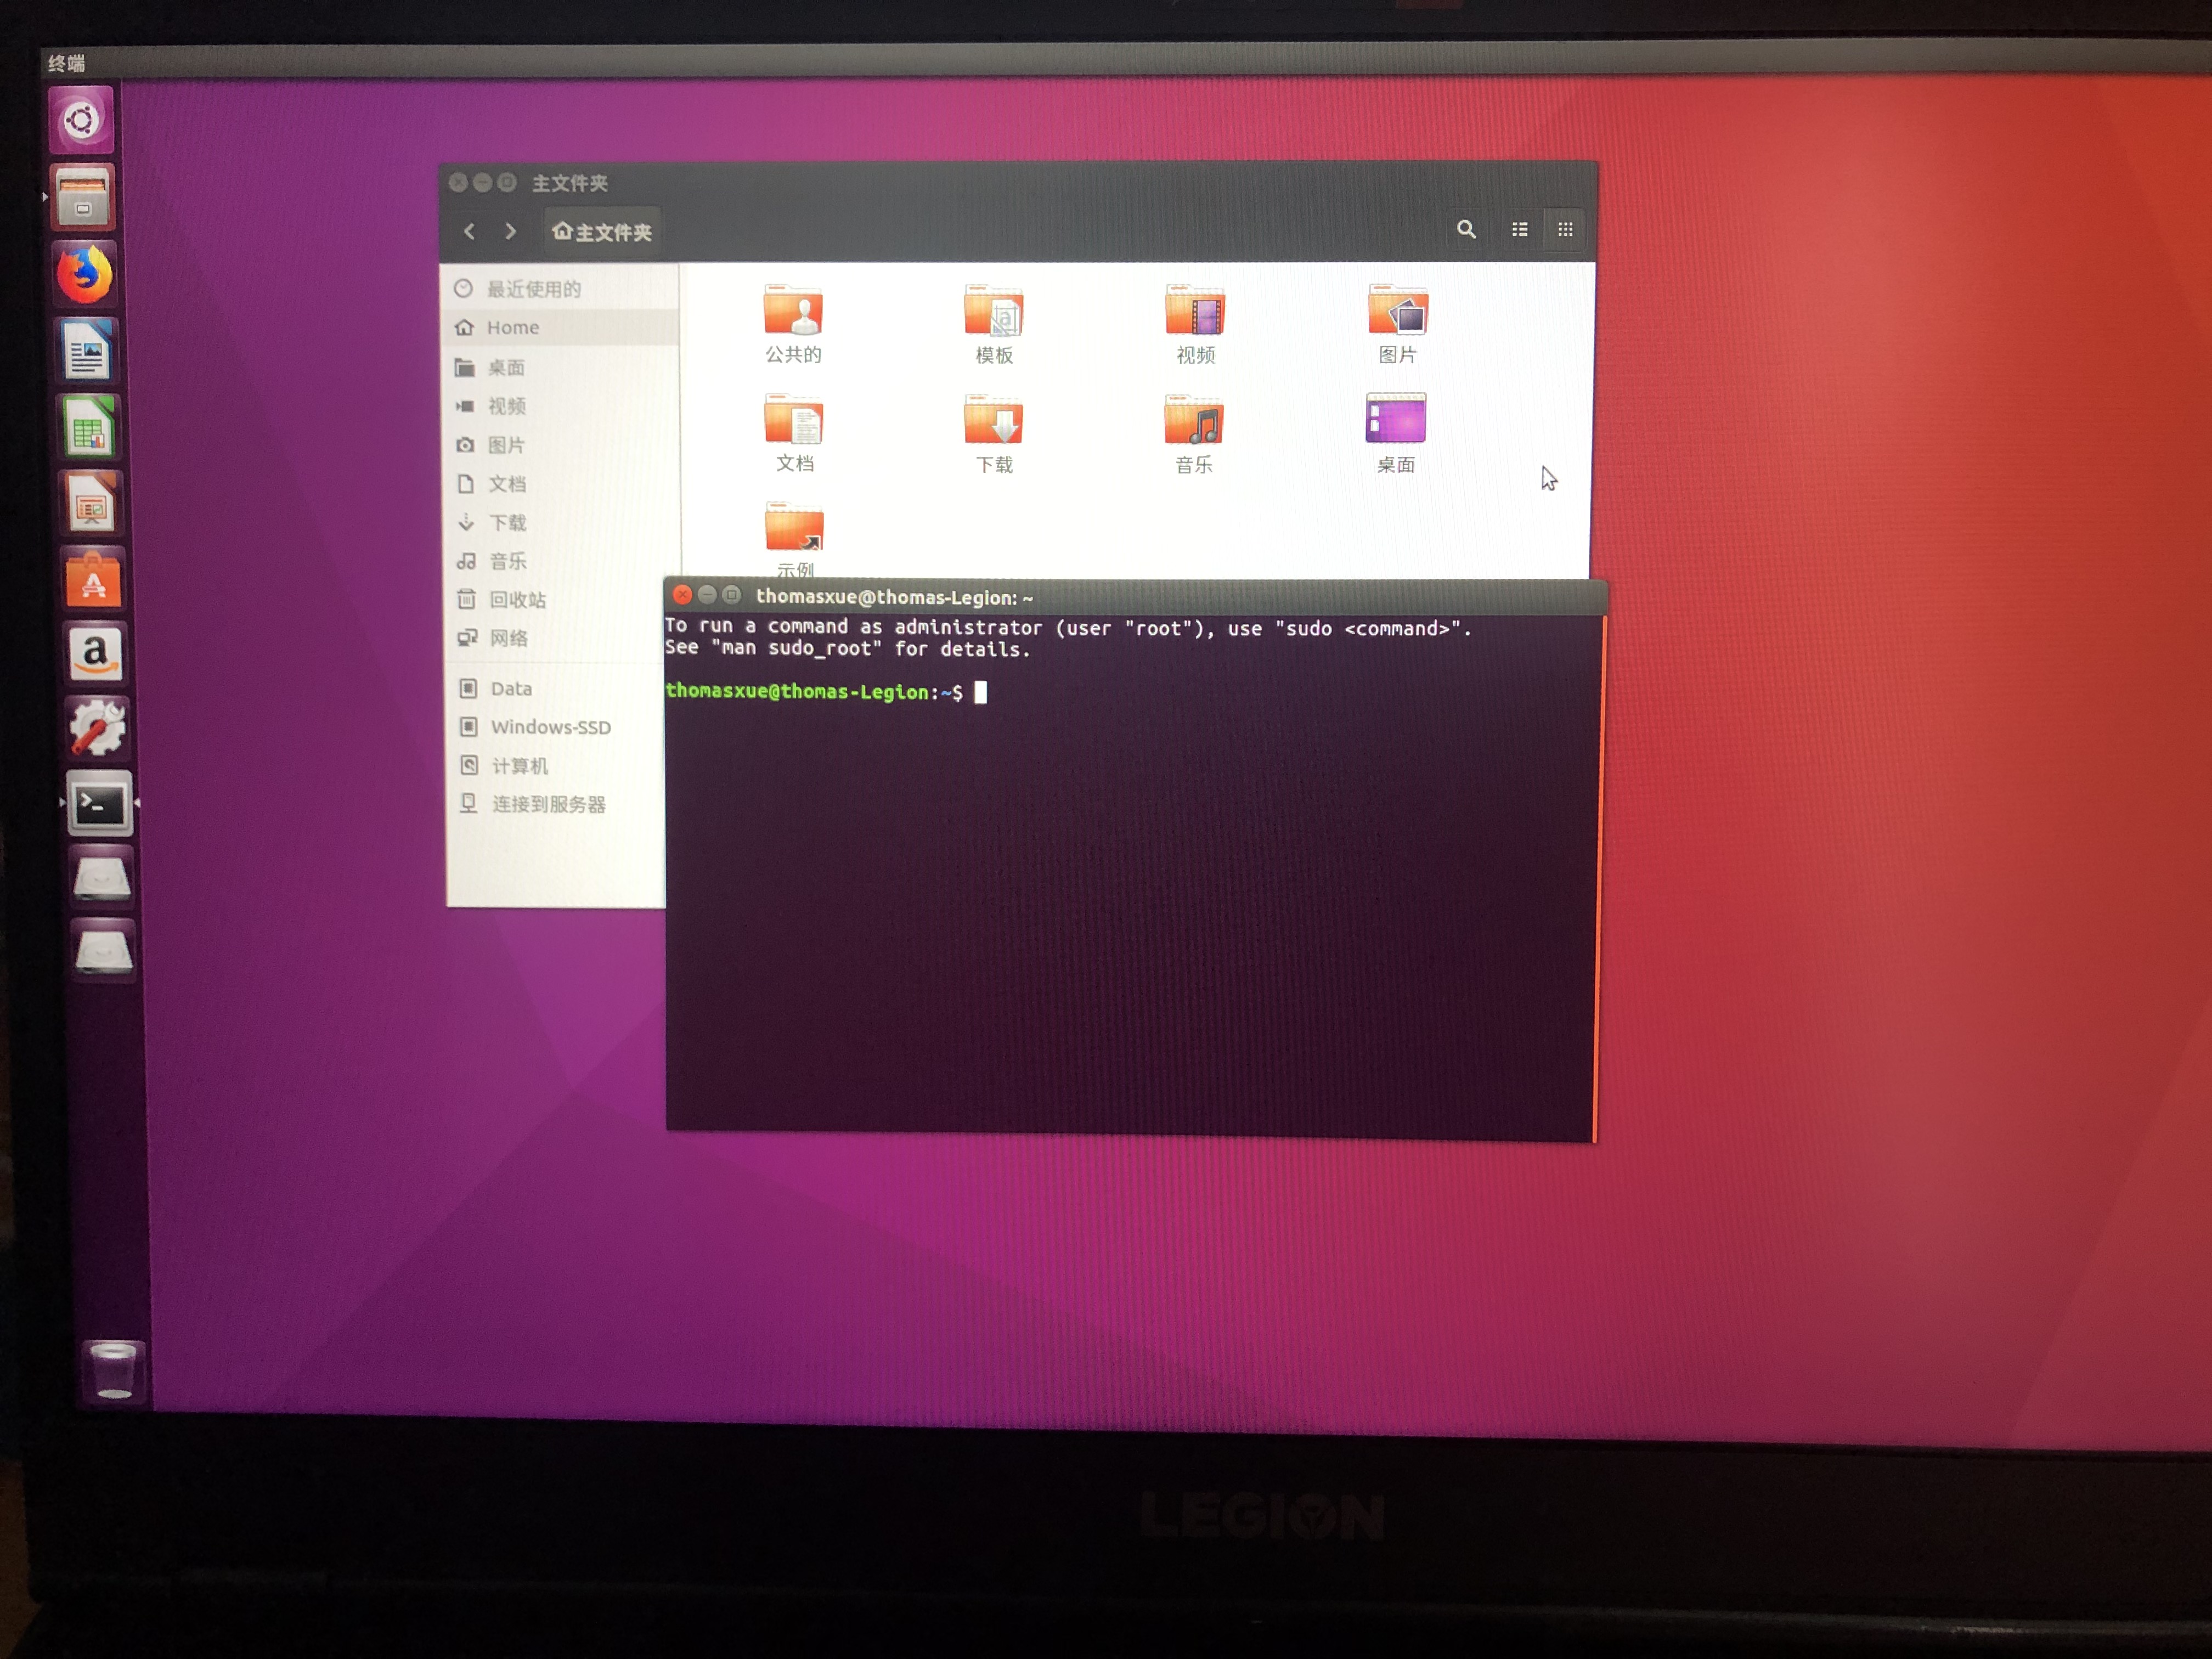Open LibreOffice Writer from the launcher
Image resolution: width=2212 pixels, height=1659 pixels.
point(88,351)
